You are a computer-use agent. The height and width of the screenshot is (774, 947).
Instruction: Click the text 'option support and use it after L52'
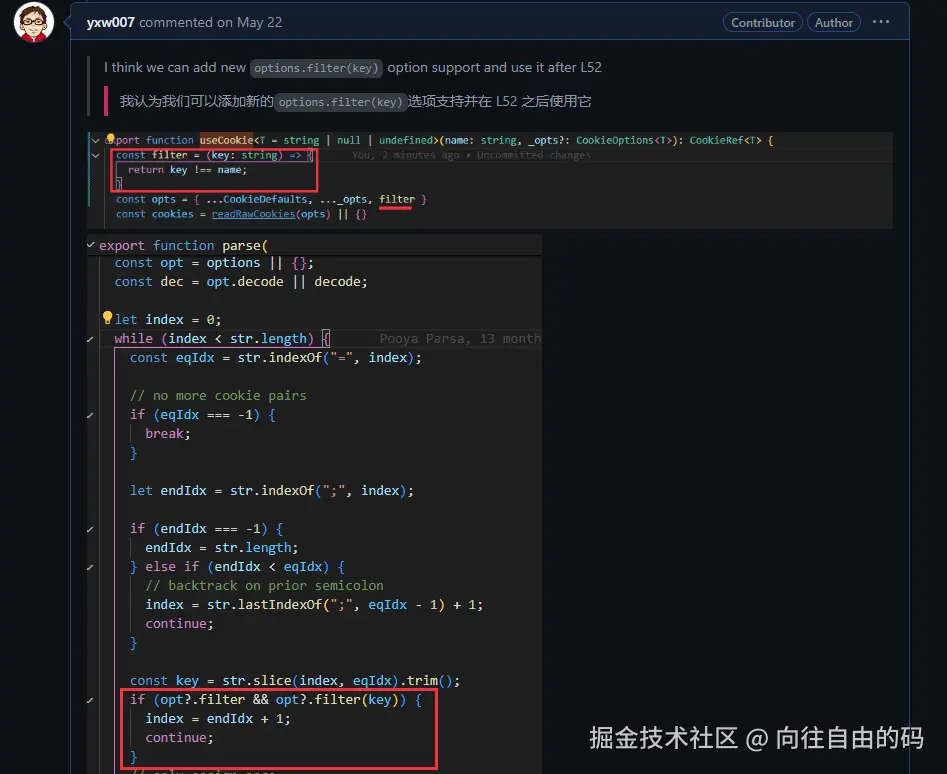point(495,68)
